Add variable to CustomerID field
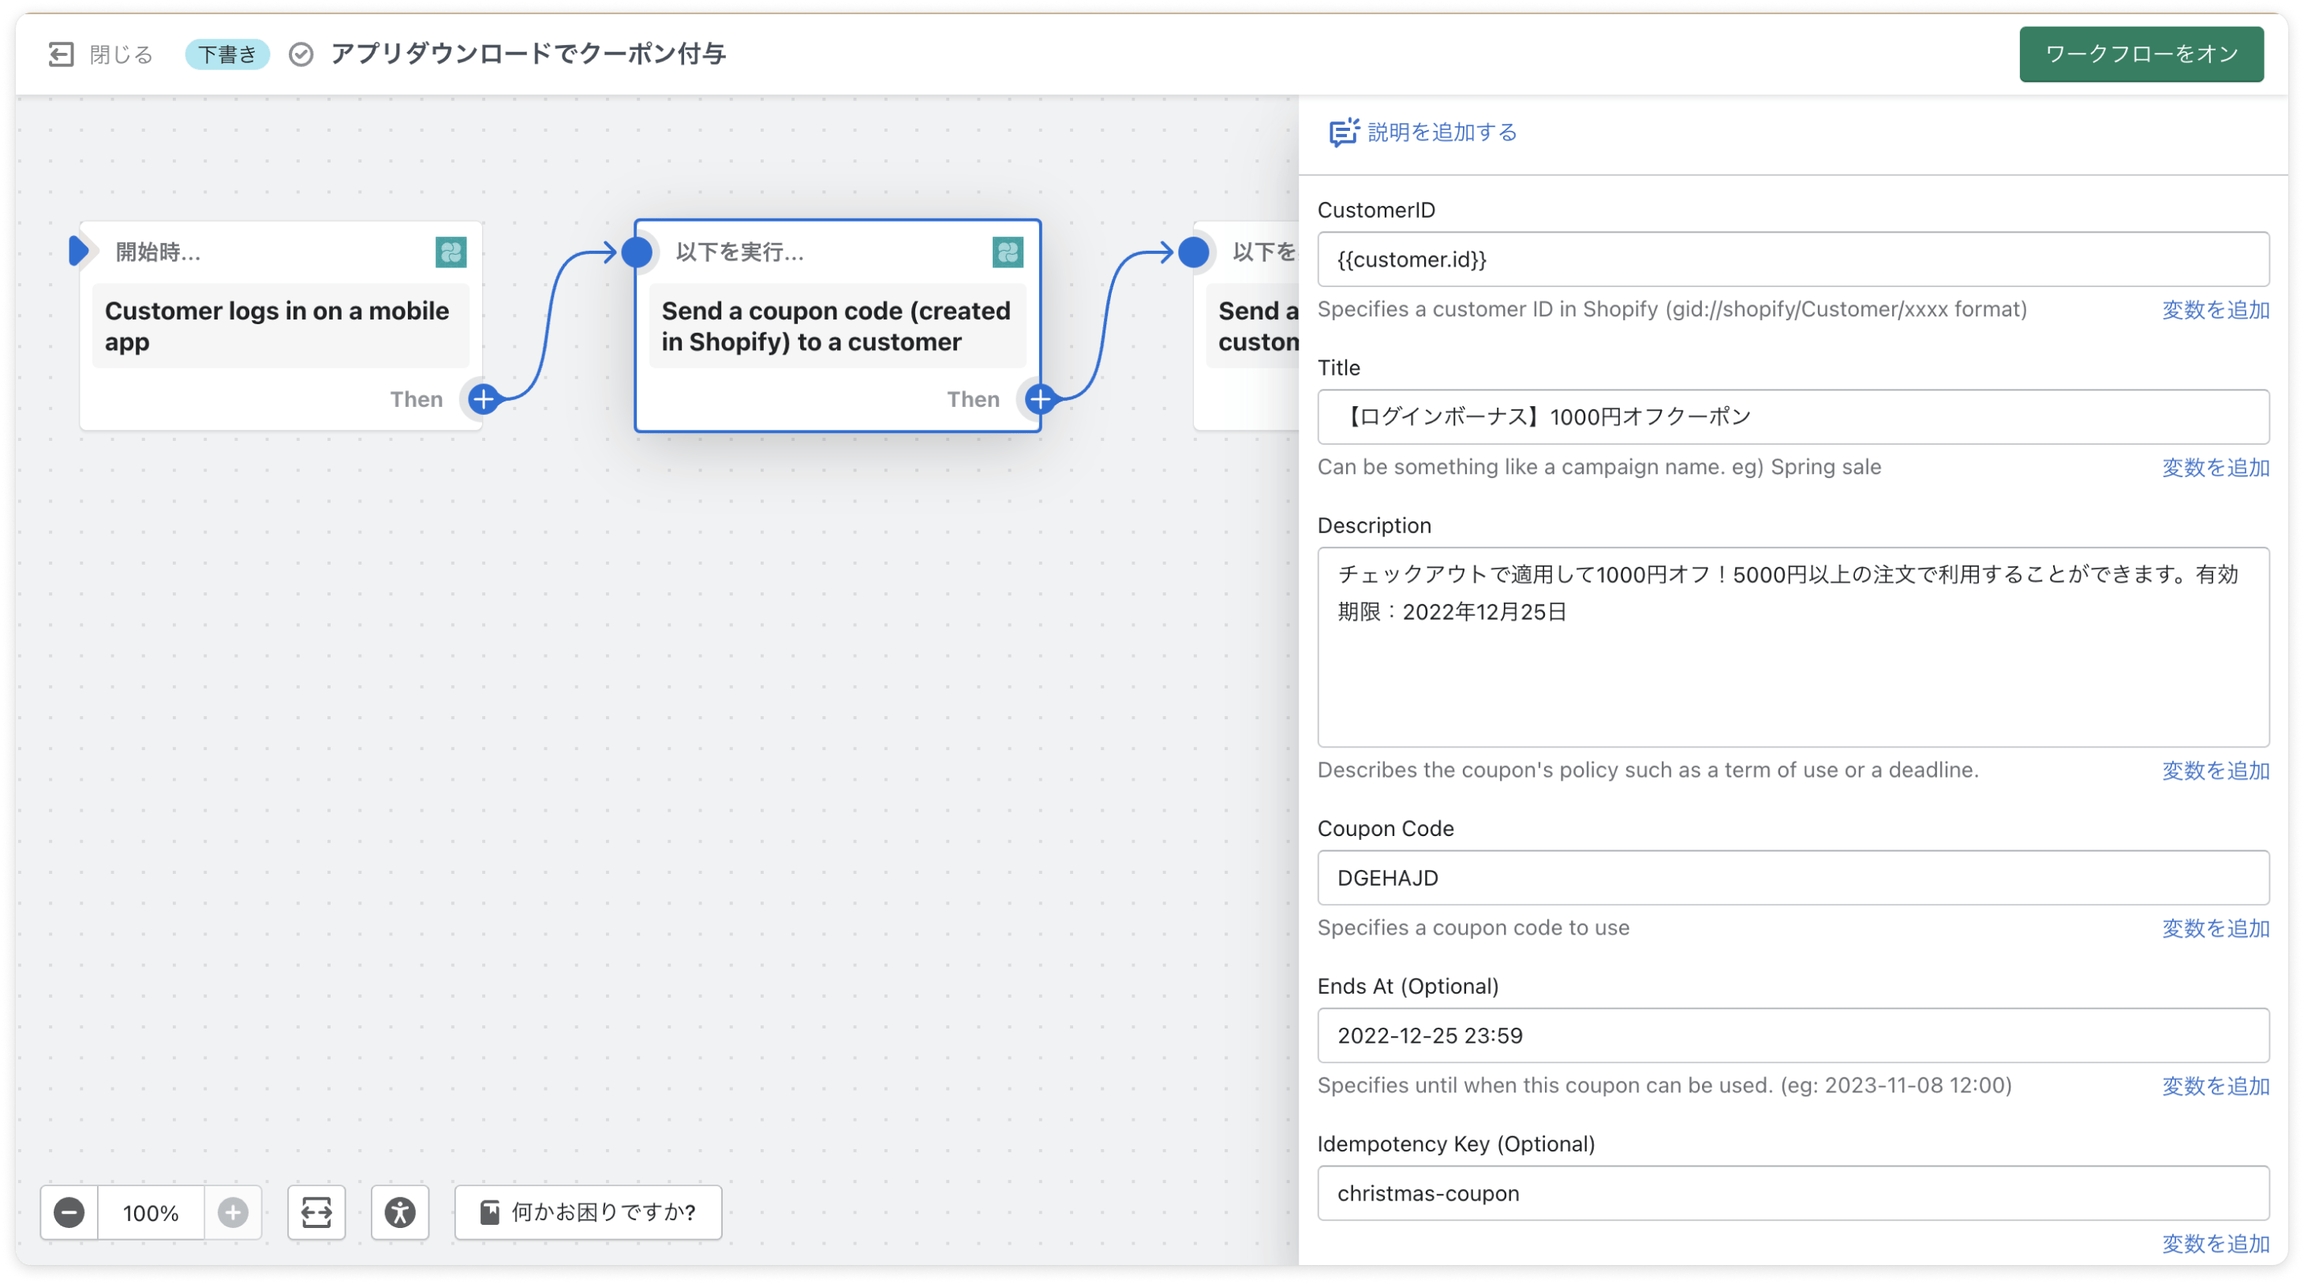The height and width of the screenshot is (1284, 2304). point(2215,310)
